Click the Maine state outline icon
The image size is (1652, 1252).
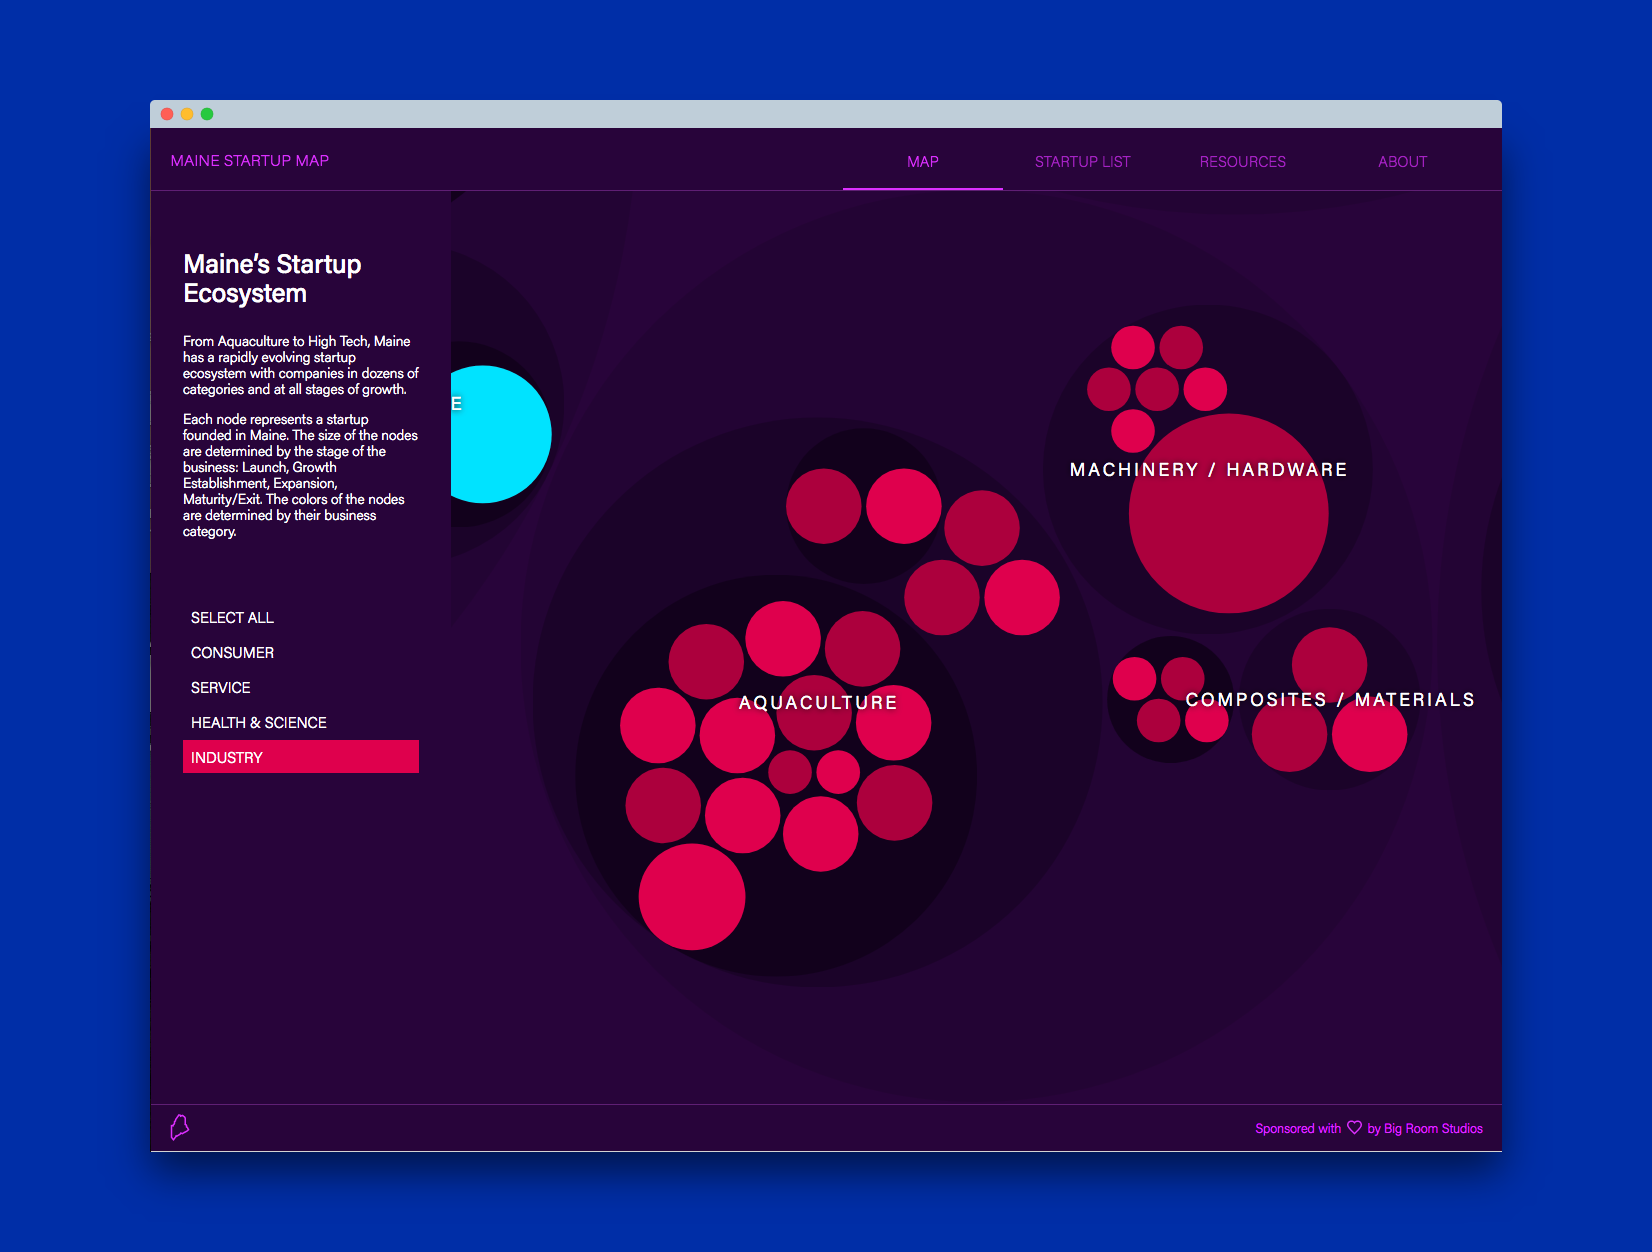click(180, 1128)
